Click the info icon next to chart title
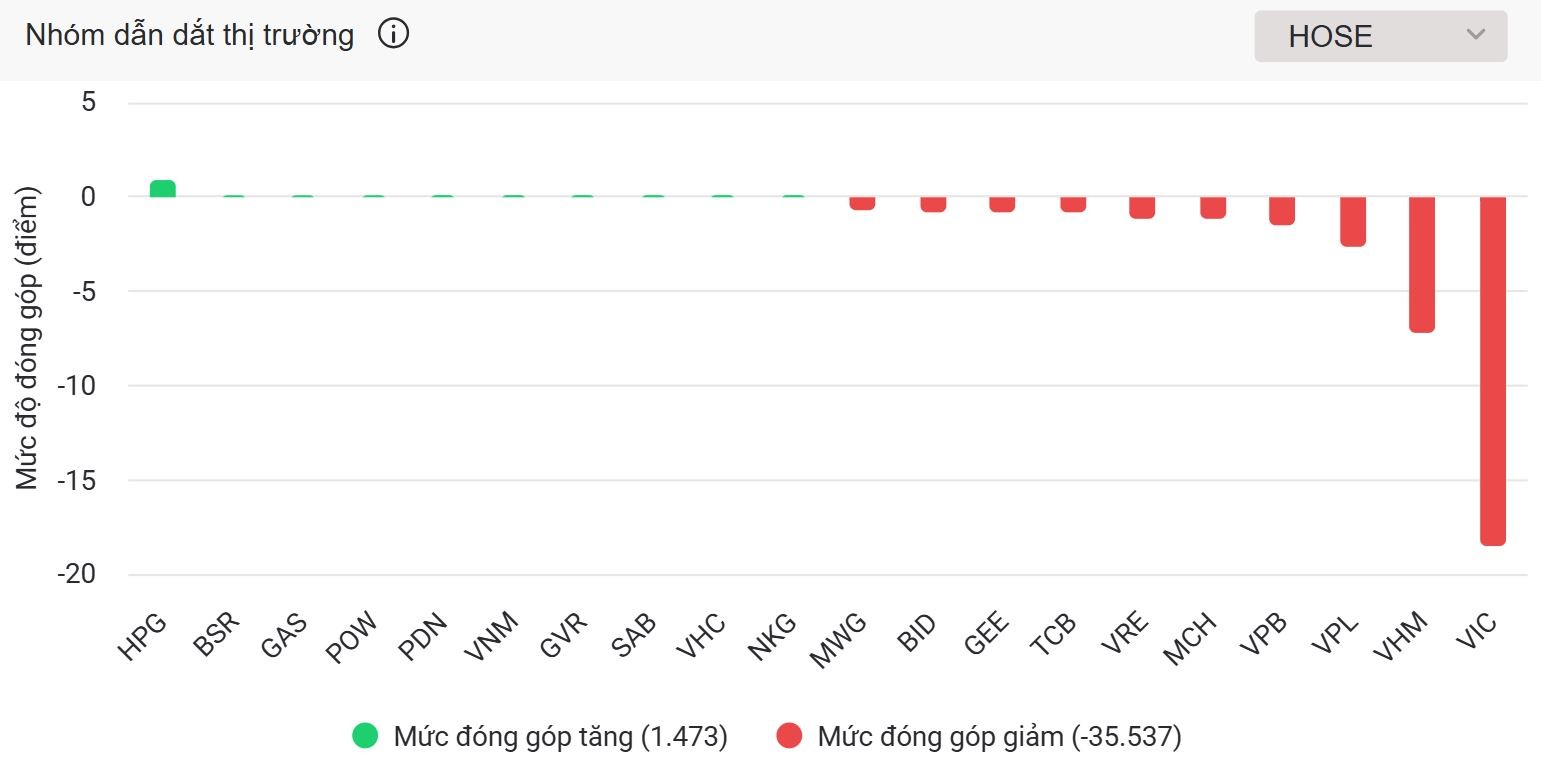The height and width of the screenshot is (784, 1541). coord(394,33)
